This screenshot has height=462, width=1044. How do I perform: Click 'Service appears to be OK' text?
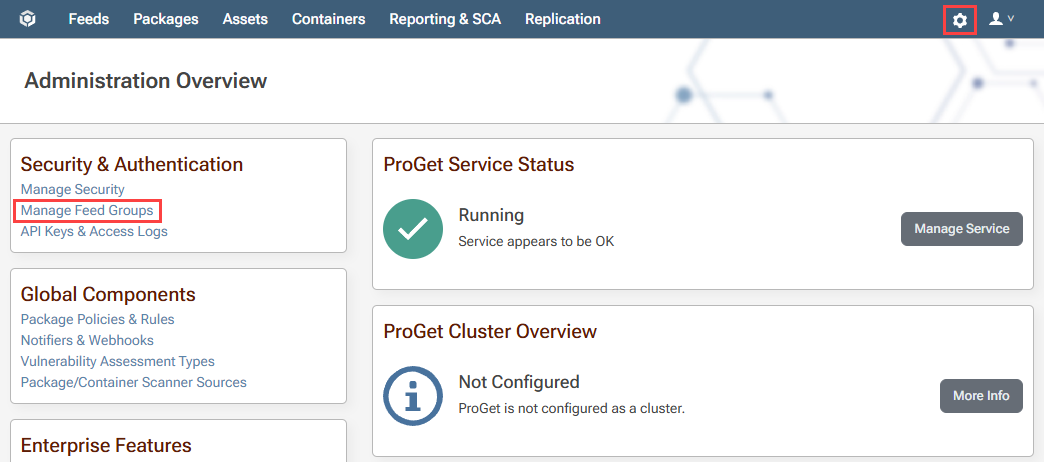537,242
